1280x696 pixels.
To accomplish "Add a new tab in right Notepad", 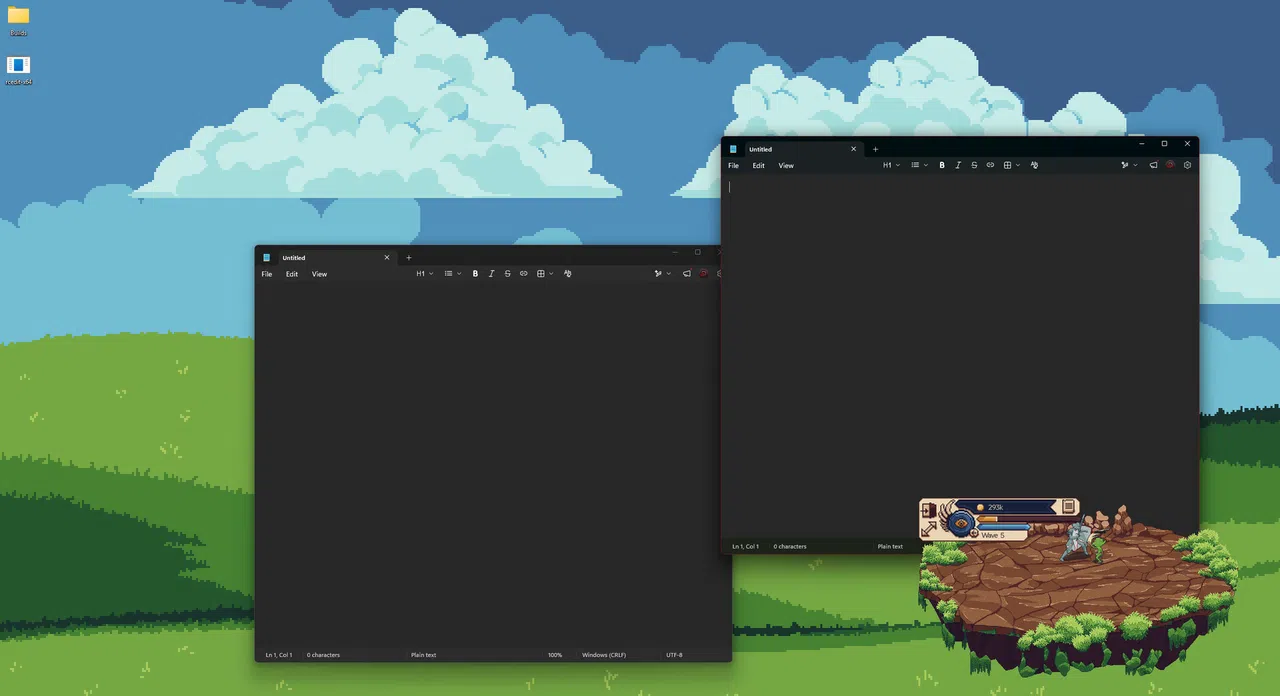I will tap(875, 149).
